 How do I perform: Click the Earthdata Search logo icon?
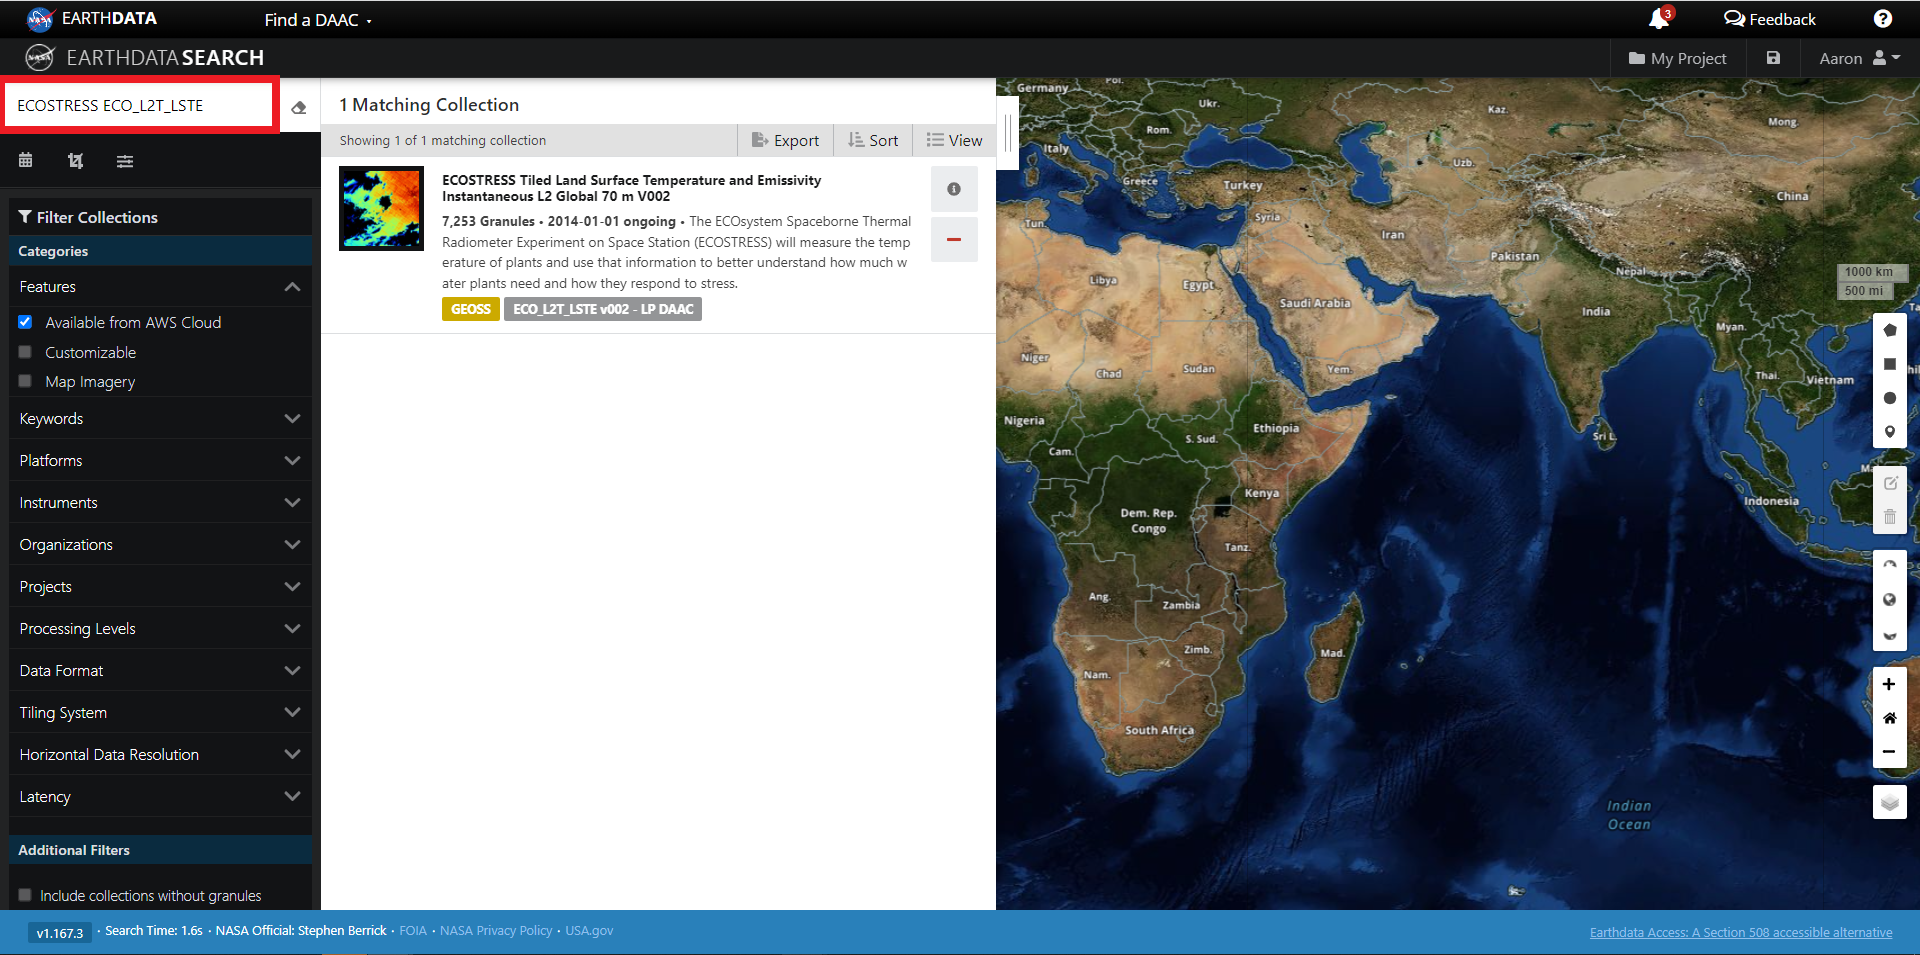coord(40,58)
